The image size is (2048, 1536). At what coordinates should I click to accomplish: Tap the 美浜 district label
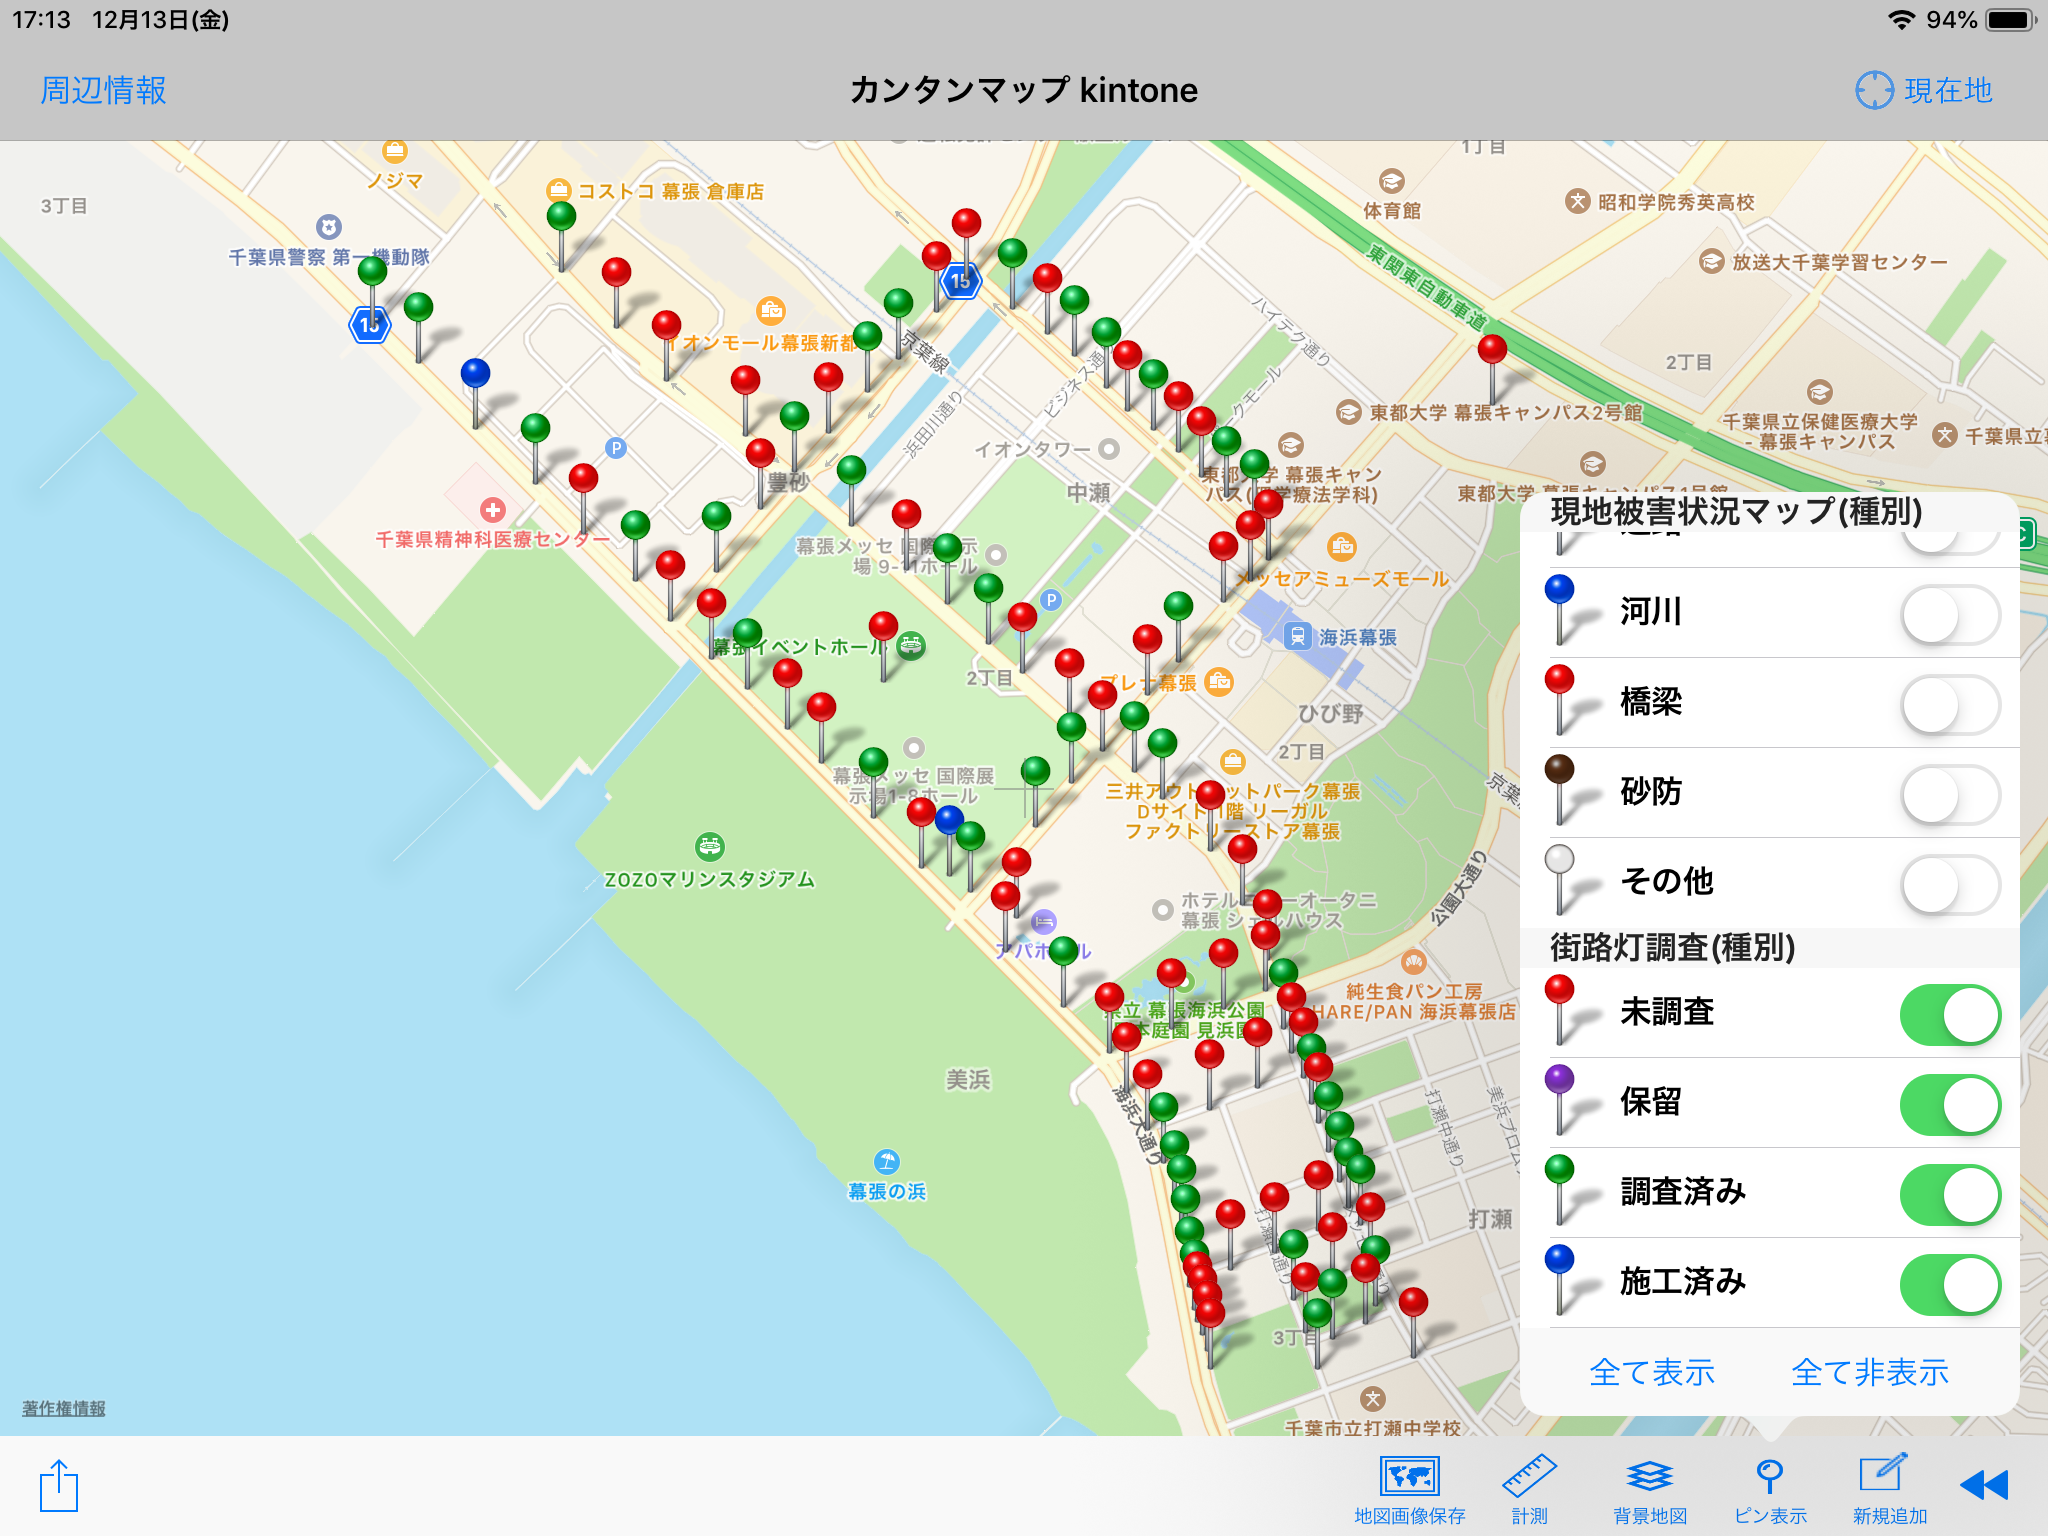coord(968,1080)
